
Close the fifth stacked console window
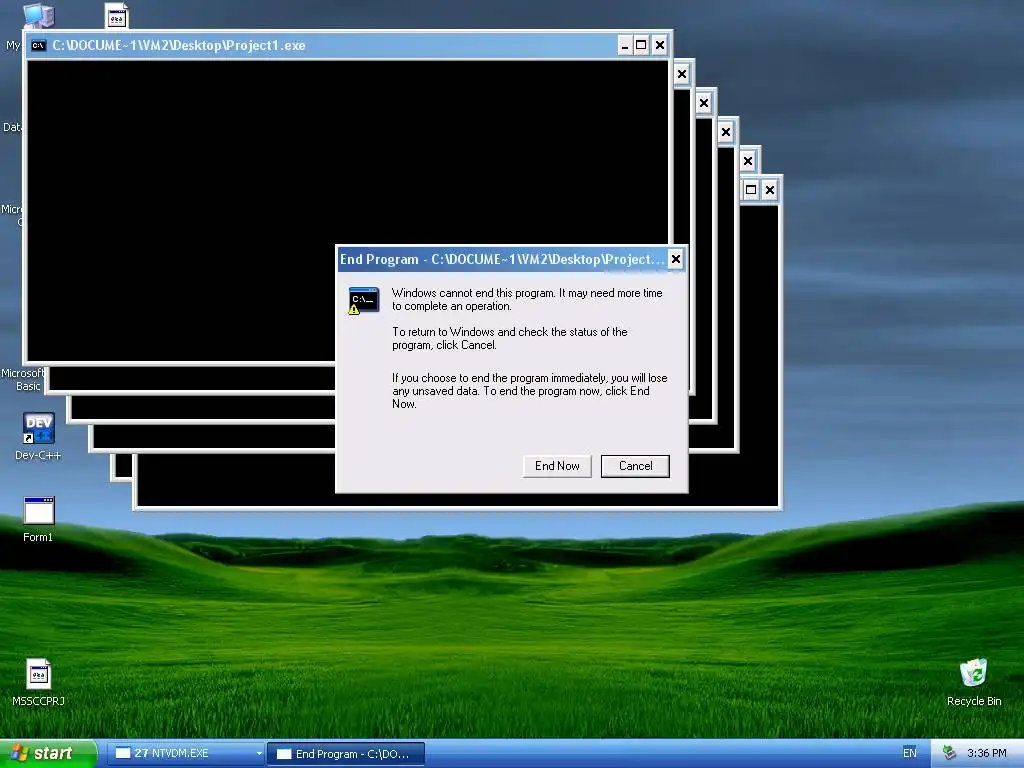(748, 161)
